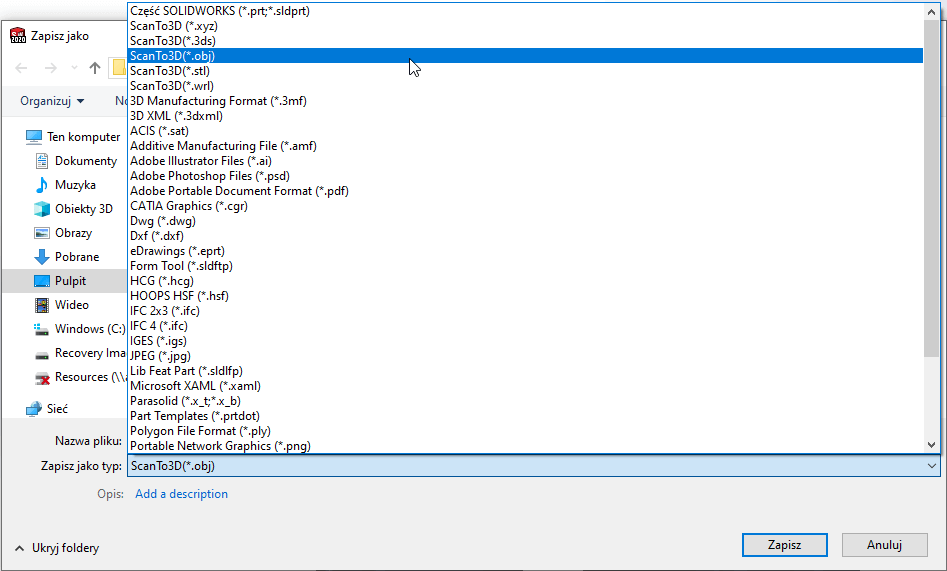Click the Sieć network icon
This screenshot has height=571, width=947.
tap(34, 410)
